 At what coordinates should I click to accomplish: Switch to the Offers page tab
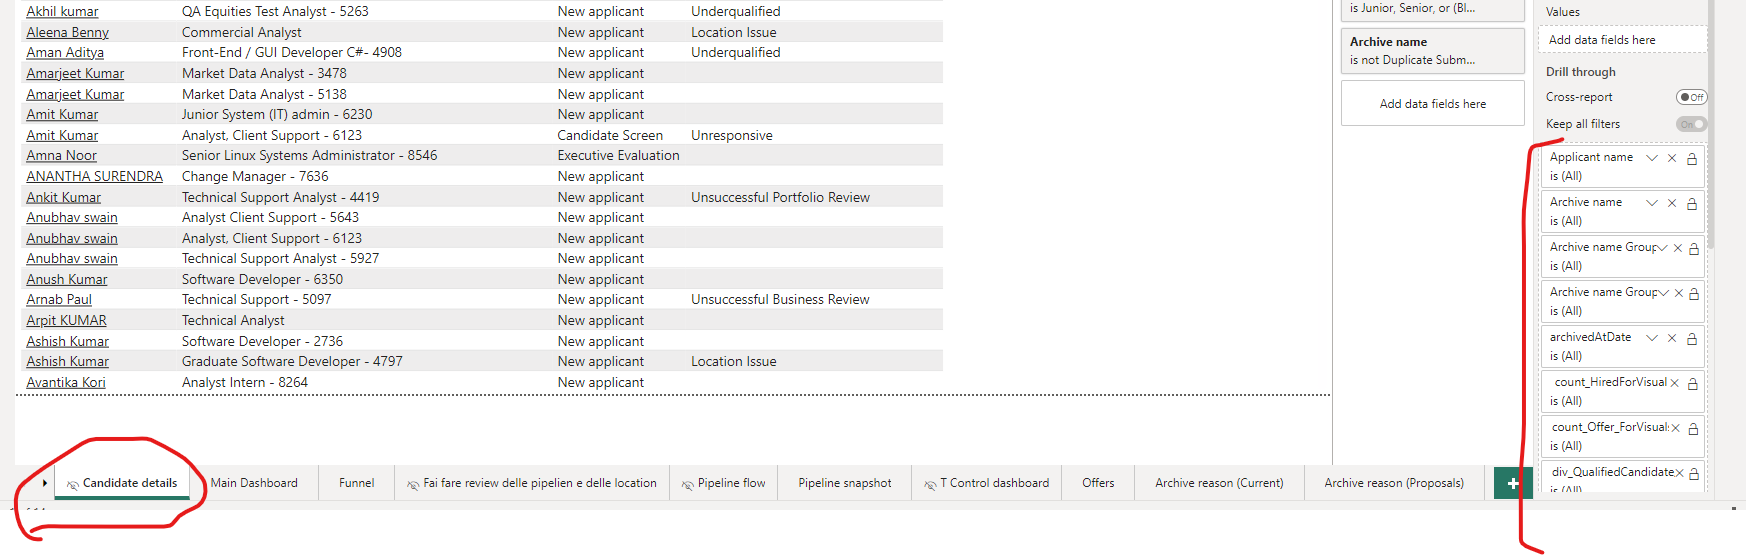1098,483
